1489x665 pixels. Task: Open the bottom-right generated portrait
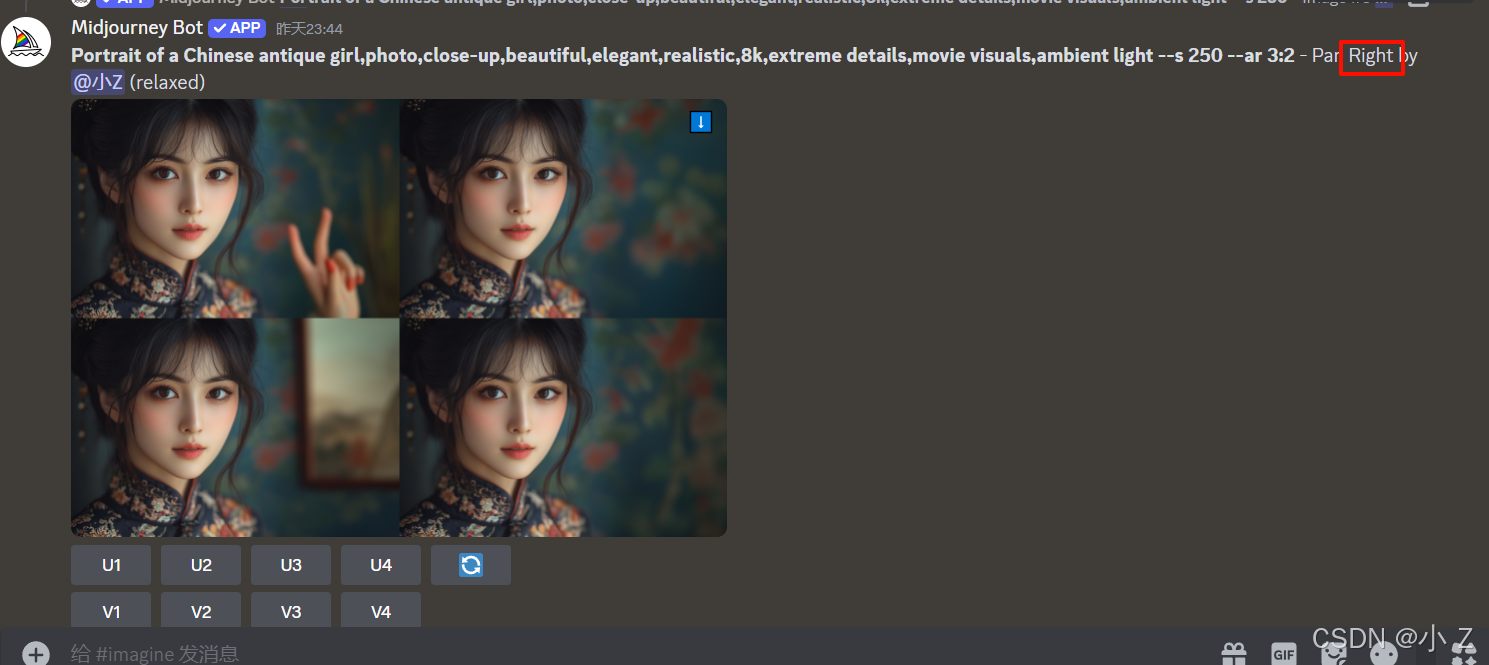pyautogui.click(x=563, y=427)
